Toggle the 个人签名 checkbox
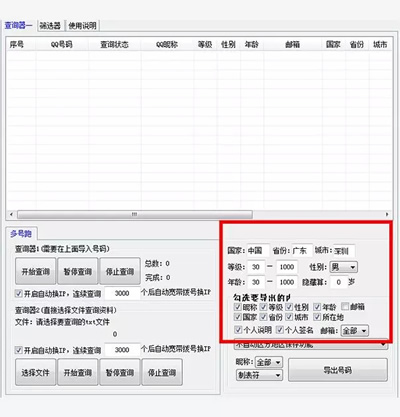 (x=280, y=330)
